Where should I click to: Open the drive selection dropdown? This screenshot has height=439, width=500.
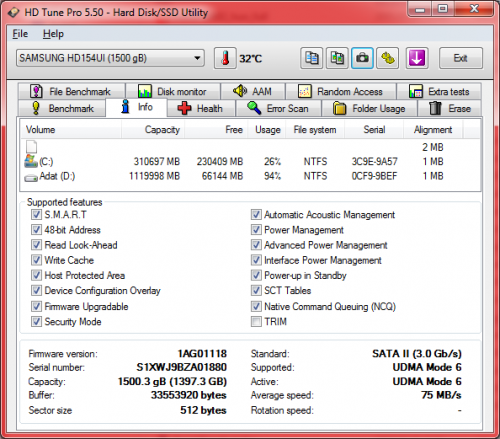point(110,58)
